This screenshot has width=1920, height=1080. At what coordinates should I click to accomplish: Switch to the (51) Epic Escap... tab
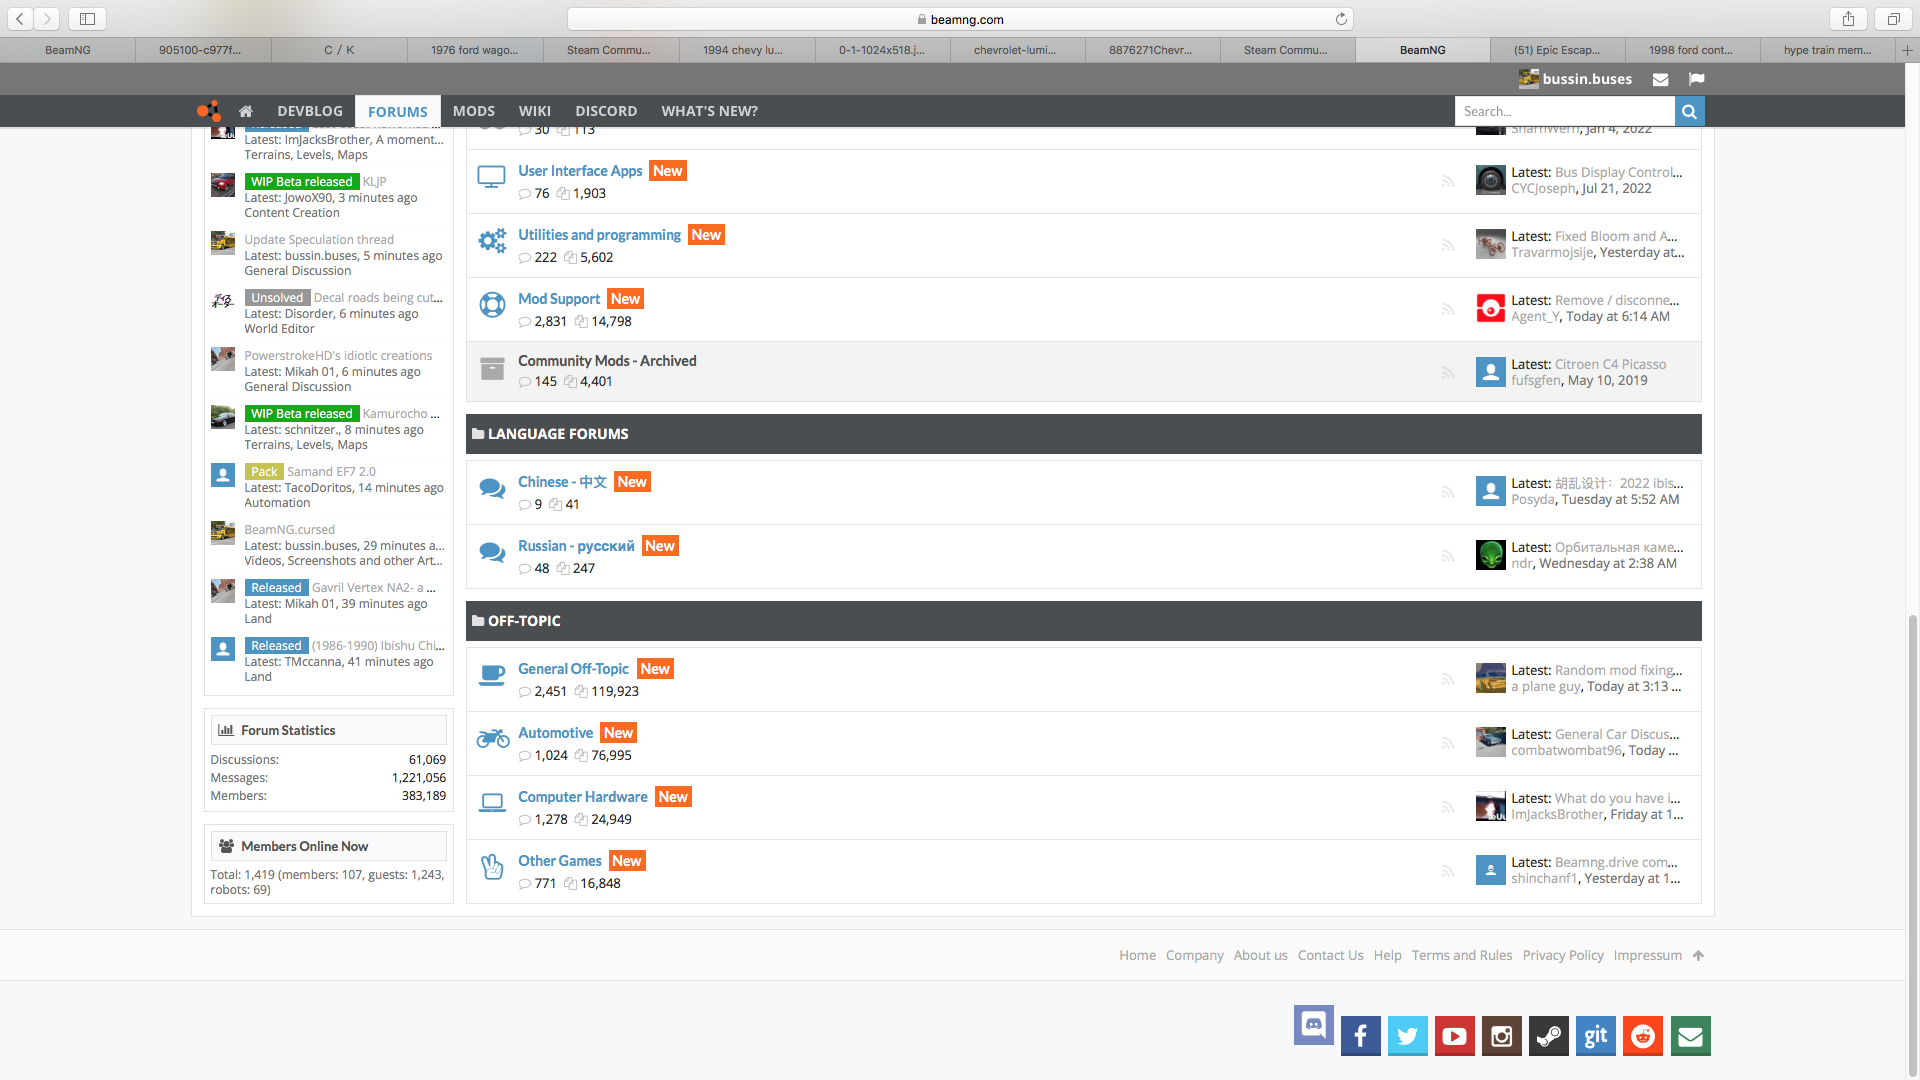click(1557, 50)
